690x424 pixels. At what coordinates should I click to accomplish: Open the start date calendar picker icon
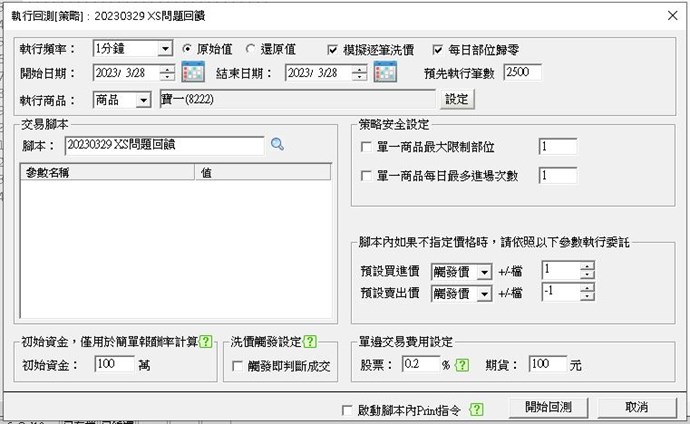click(x=193, y=72)
